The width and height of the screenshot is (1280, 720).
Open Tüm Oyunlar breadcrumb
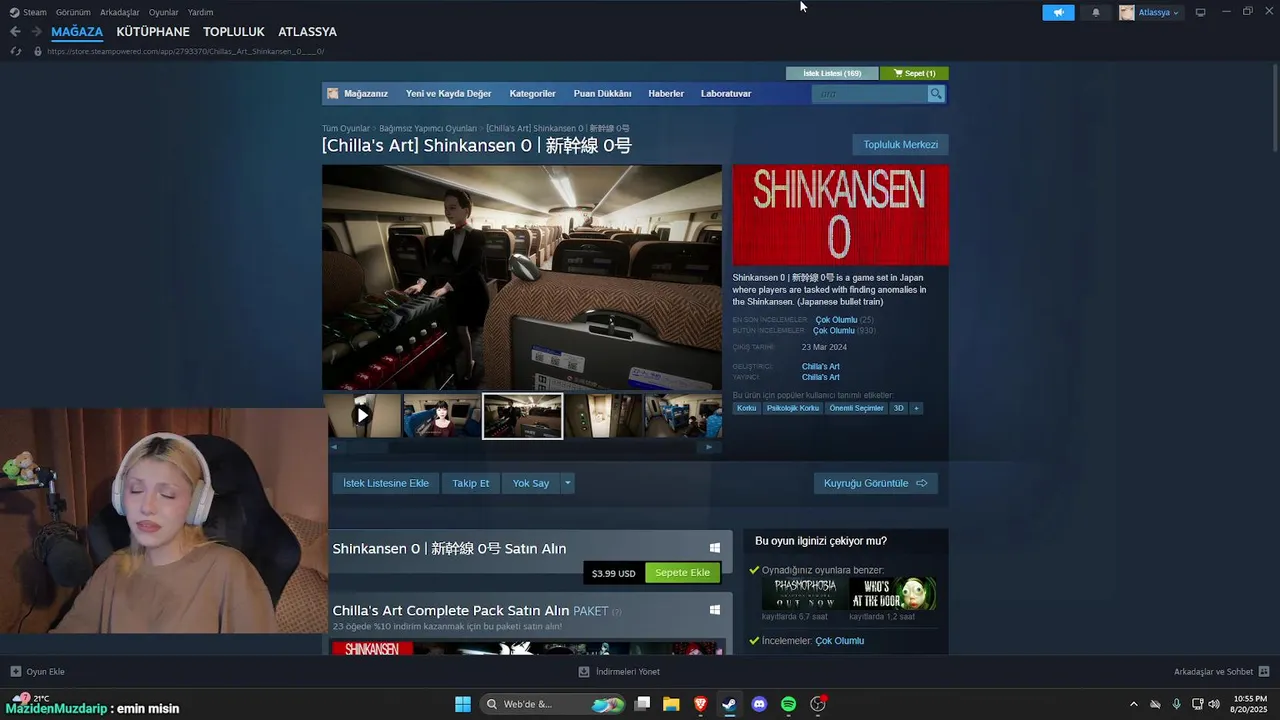pyautogui.click(x=346, y=128)
